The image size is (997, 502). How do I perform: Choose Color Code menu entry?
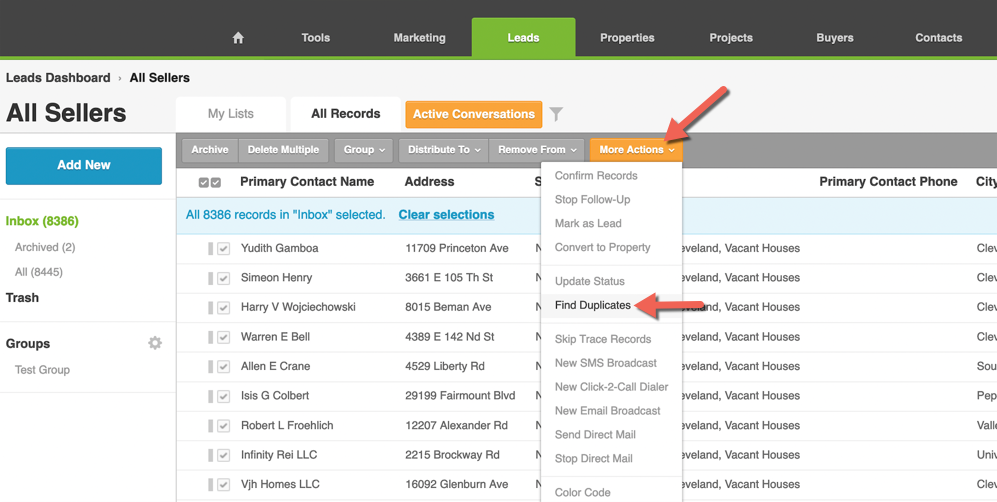(x=582, y=492)
